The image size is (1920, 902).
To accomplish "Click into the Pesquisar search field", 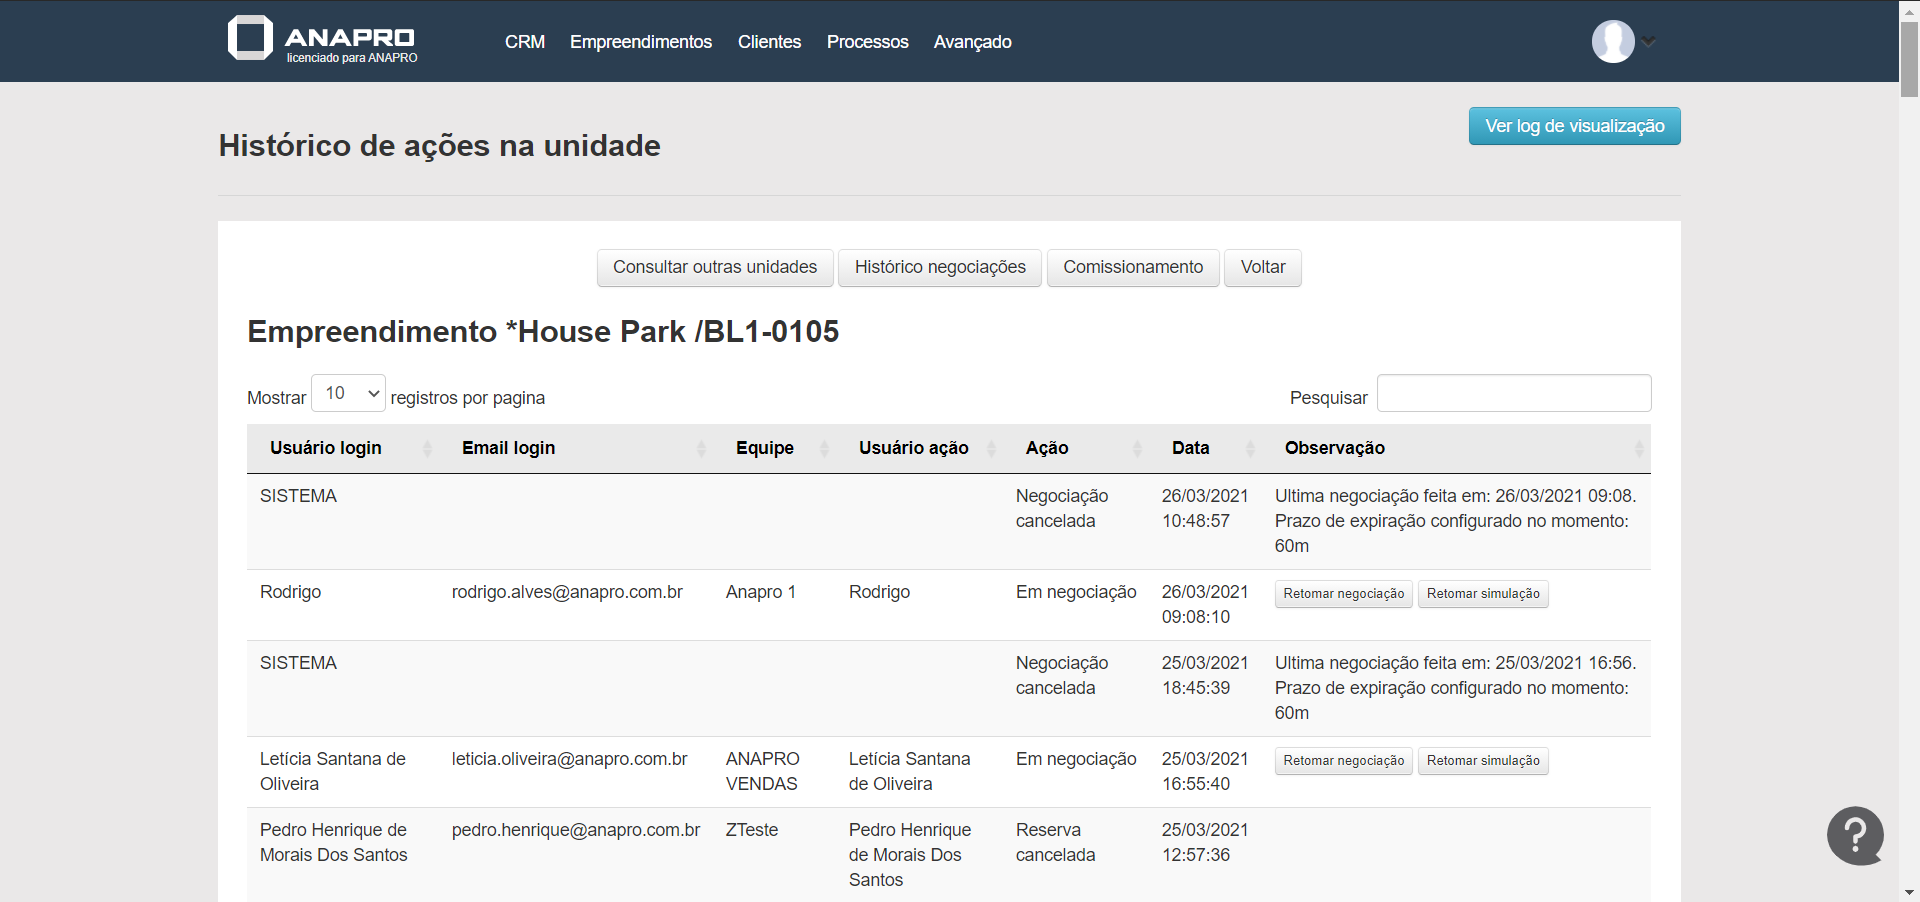I will 1513,393.
